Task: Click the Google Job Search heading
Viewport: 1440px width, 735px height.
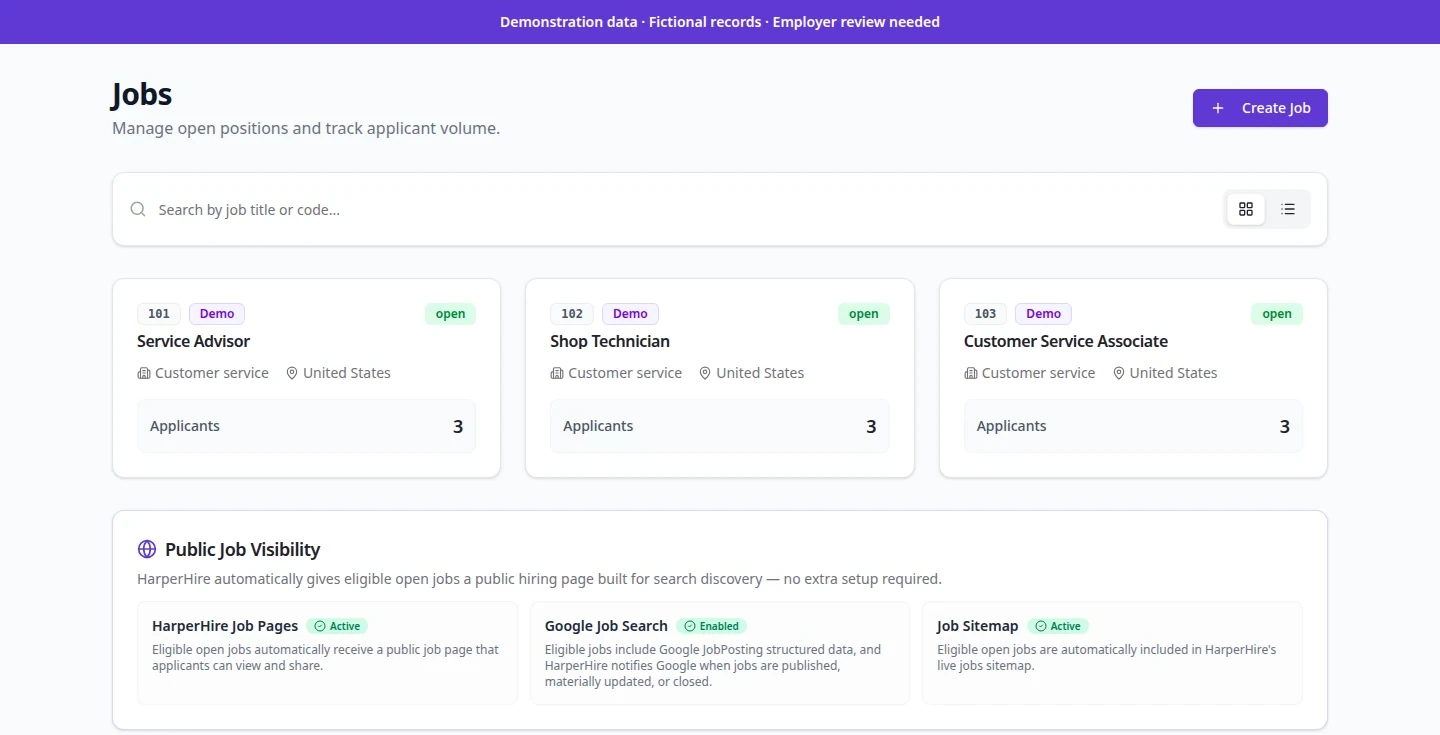Action: [606, 626]
